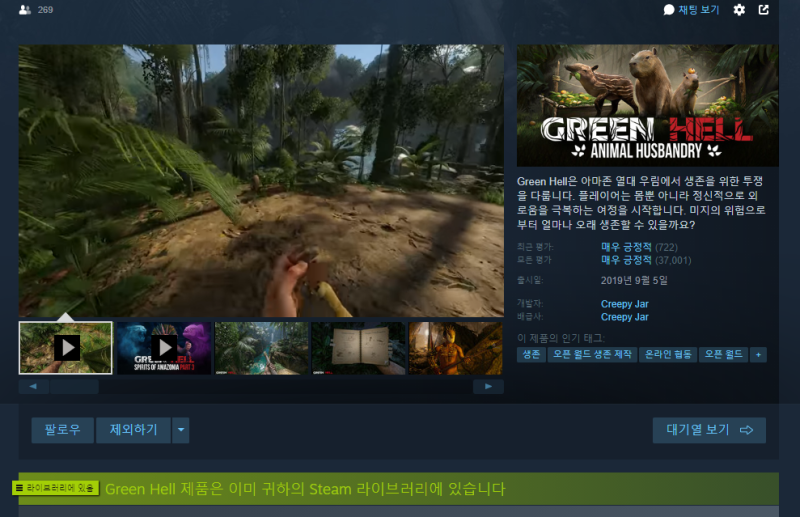Click release date 2019년 9월 5일 text
The width and height of the screenshot is (800, 517).
634,281
